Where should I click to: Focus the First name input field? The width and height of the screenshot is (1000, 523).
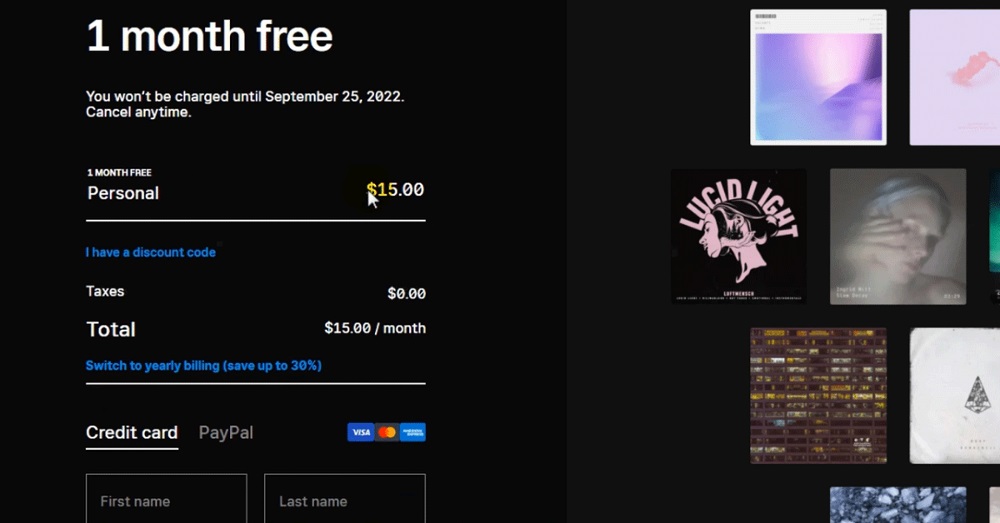tap(166, 499)
